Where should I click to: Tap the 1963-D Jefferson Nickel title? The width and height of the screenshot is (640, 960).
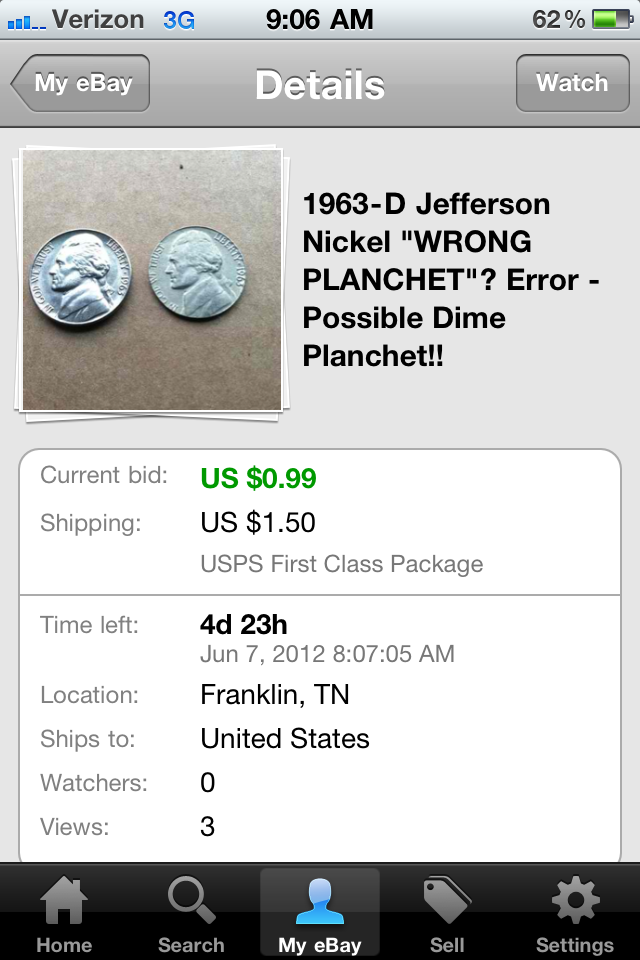tap(450, 280)
